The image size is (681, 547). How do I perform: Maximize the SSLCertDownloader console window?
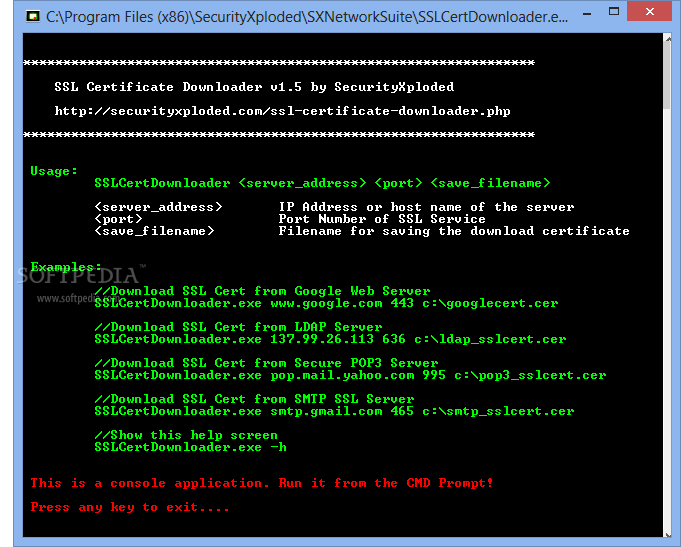(614, 12)
